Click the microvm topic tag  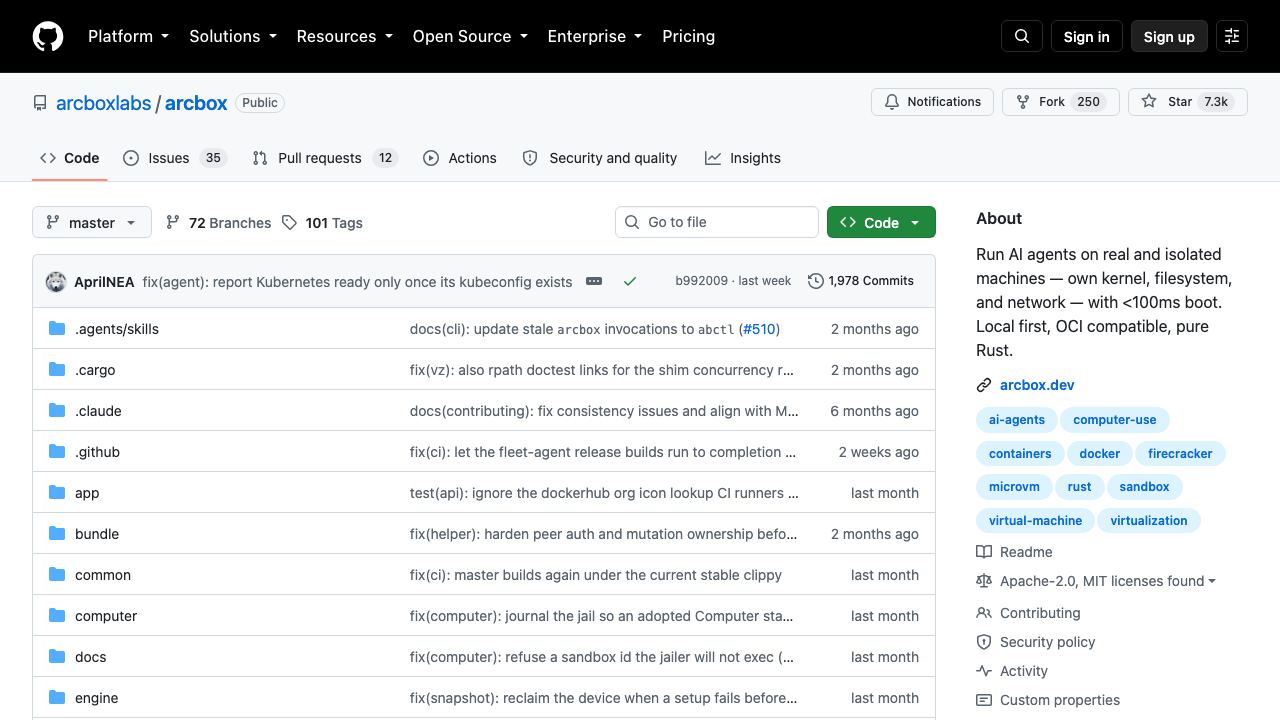pos(1014,487)
